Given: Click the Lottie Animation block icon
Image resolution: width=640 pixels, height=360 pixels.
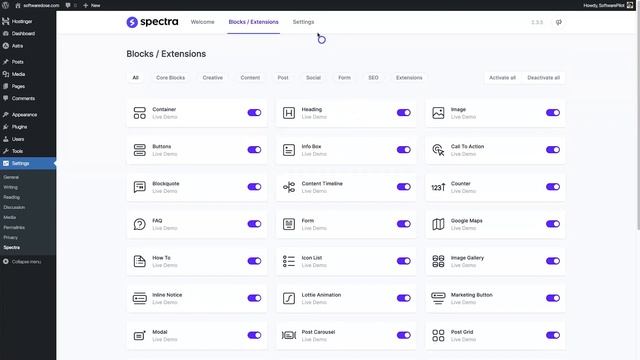Looking at the screenshot, I should tap(289, 298).
